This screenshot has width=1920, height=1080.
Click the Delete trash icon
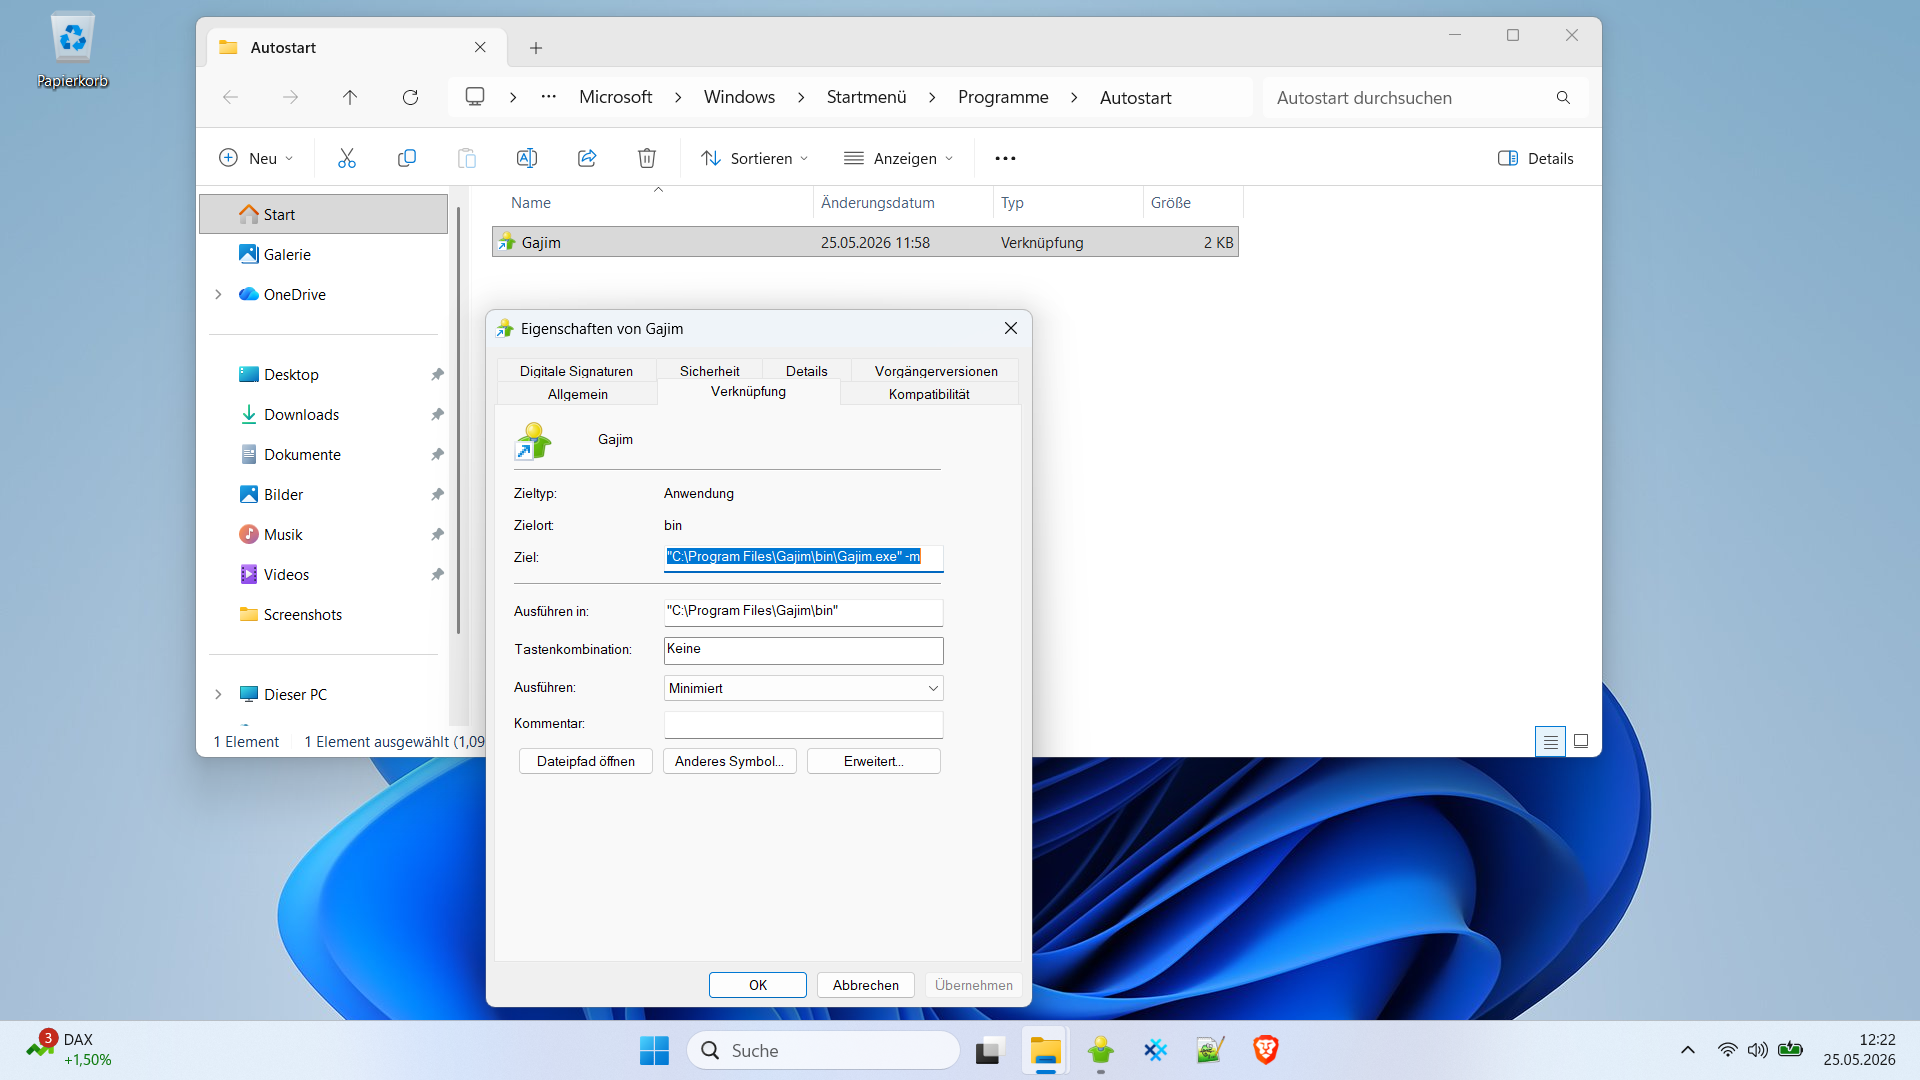pos(647,158)
